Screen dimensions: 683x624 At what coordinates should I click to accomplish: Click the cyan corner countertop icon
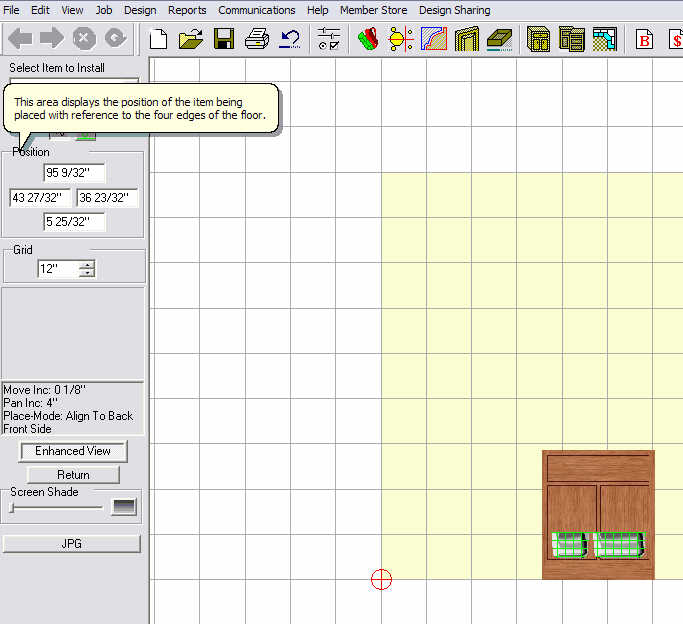[x=605, y=39]
